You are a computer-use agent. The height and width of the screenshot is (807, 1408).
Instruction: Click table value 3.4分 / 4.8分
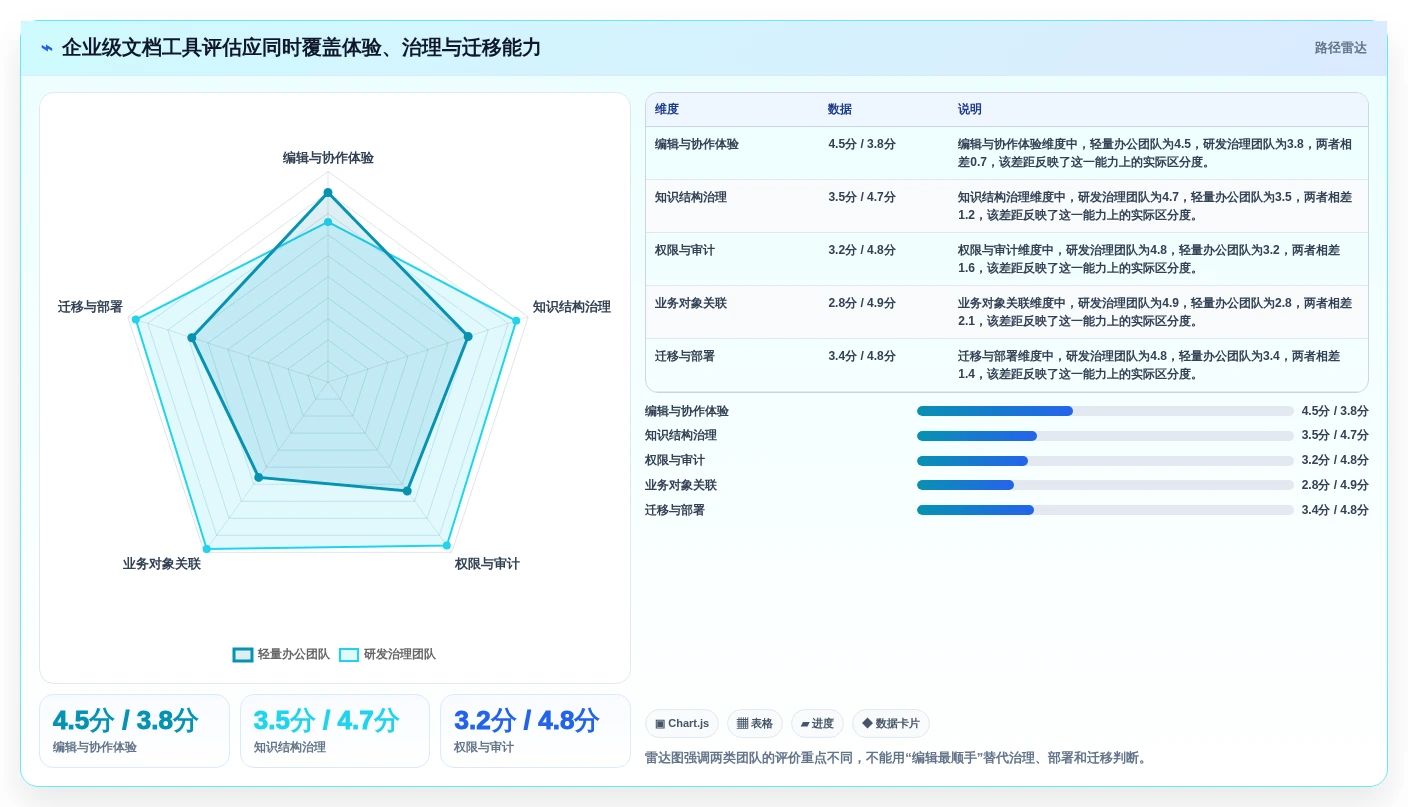(x=862, y=356)
